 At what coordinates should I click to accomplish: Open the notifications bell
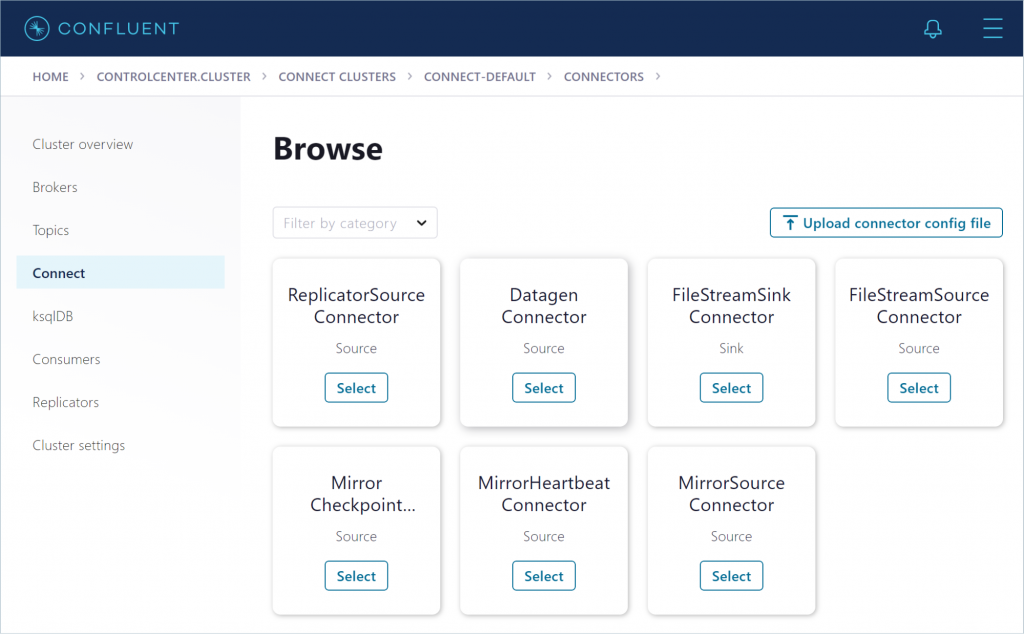[x=932, y=29]
